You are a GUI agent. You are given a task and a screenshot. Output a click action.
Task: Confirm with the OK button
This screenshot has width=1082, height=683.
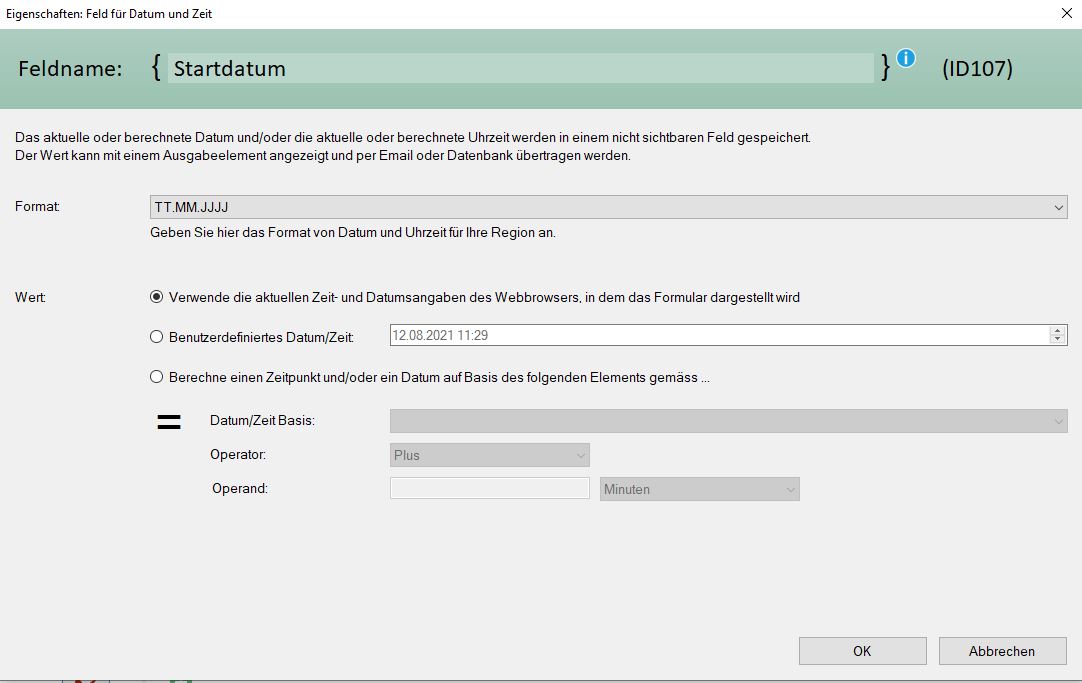862,651
